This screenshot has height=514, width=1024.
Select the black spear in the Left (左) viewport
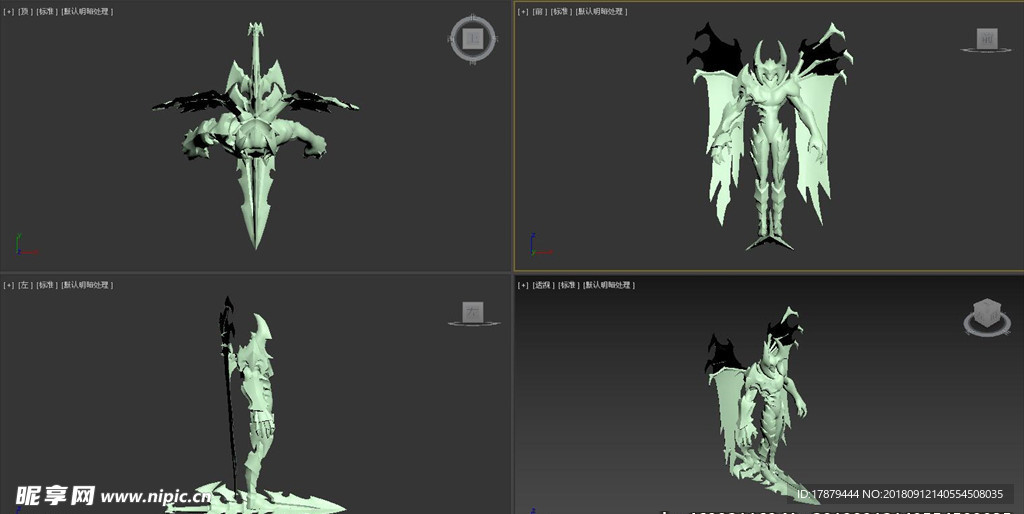click(x=229, y=392)
